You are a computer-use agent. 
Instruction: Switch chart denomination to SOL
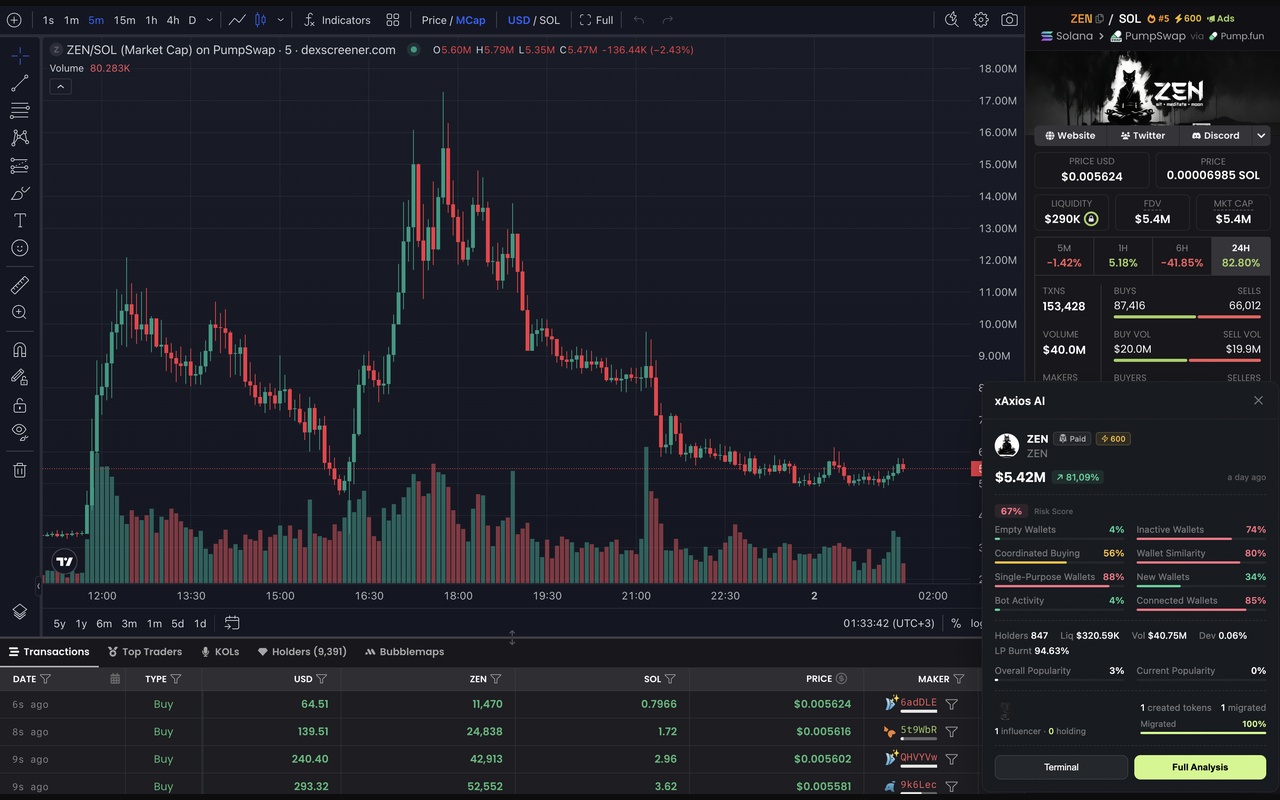tap(550, 20)
